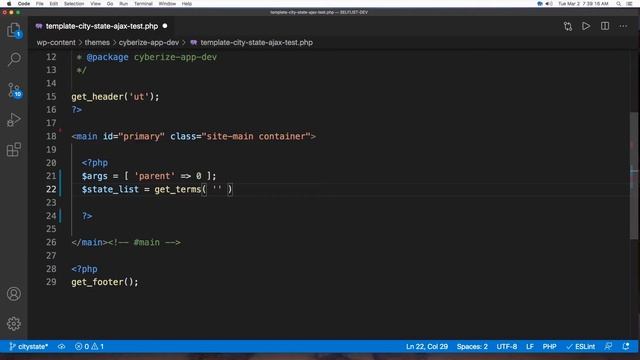Click the ESLint status item
Image resolution: width=640 pixels, height=360 pixels.
point(580,347)
